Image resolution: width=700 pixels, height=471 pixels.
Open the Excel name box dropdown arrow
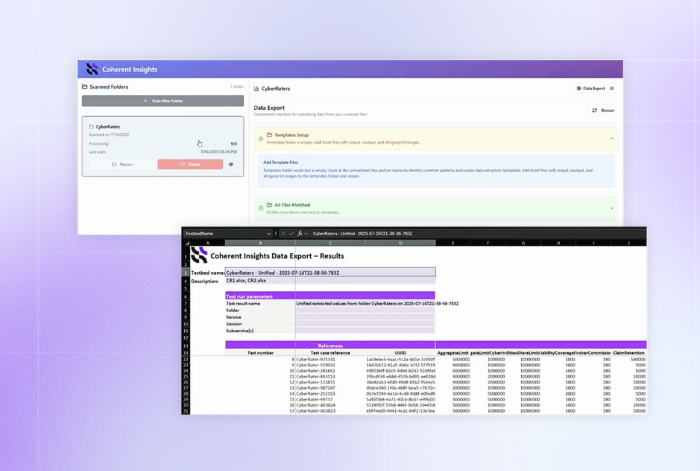tap(268, 233)
